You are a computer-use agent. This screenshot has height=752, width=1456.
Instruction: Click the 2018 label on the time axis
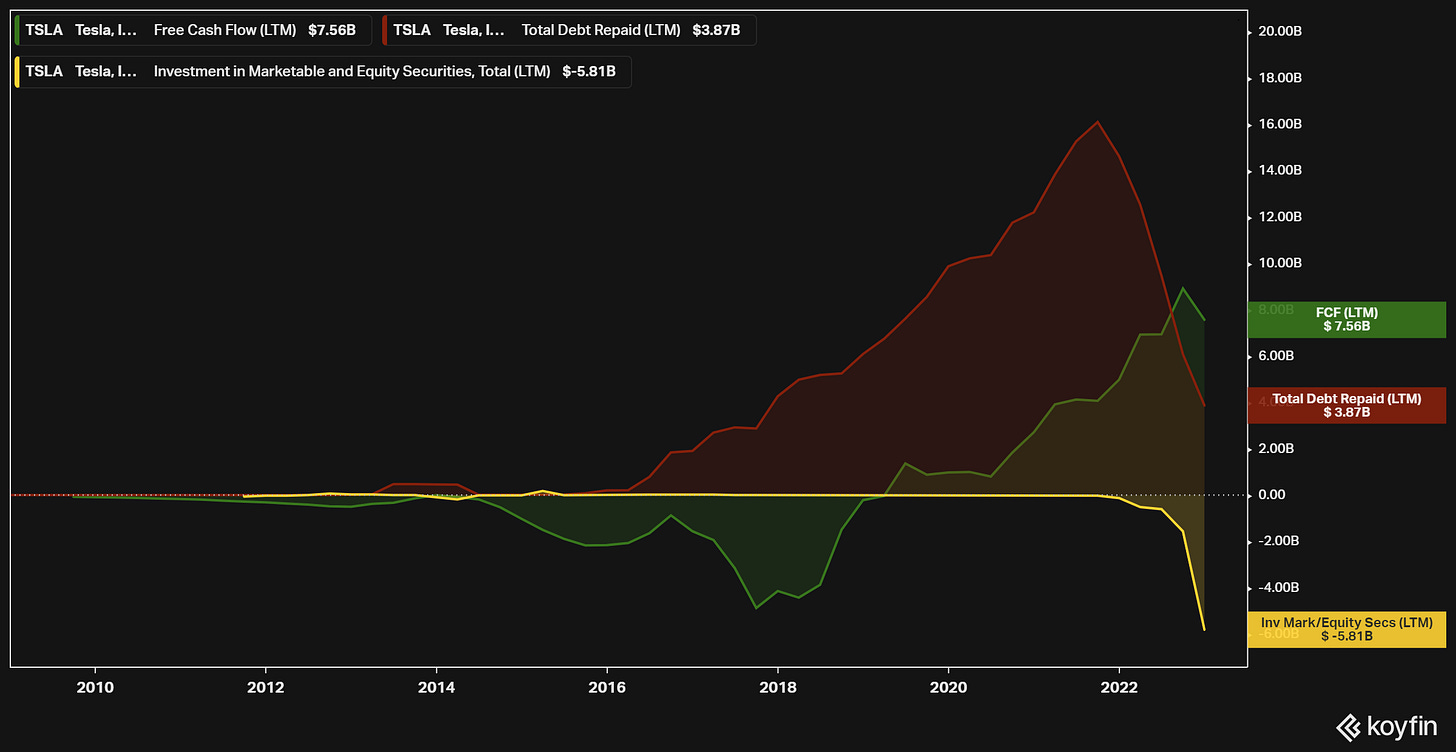777,687
